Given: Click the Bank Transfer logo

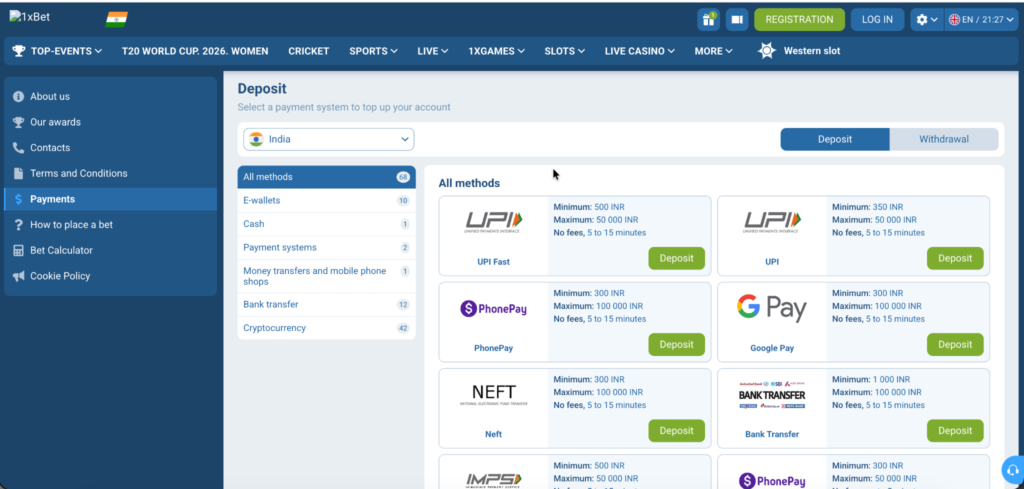Looking at the screenshot, I should click(772, 394).
